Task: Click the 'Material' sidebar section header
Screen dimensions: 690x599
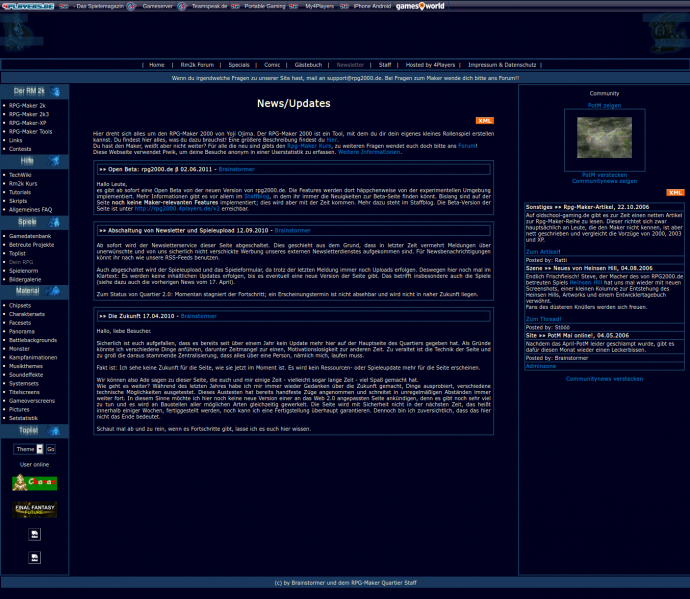Action: [x=34, y=291]
